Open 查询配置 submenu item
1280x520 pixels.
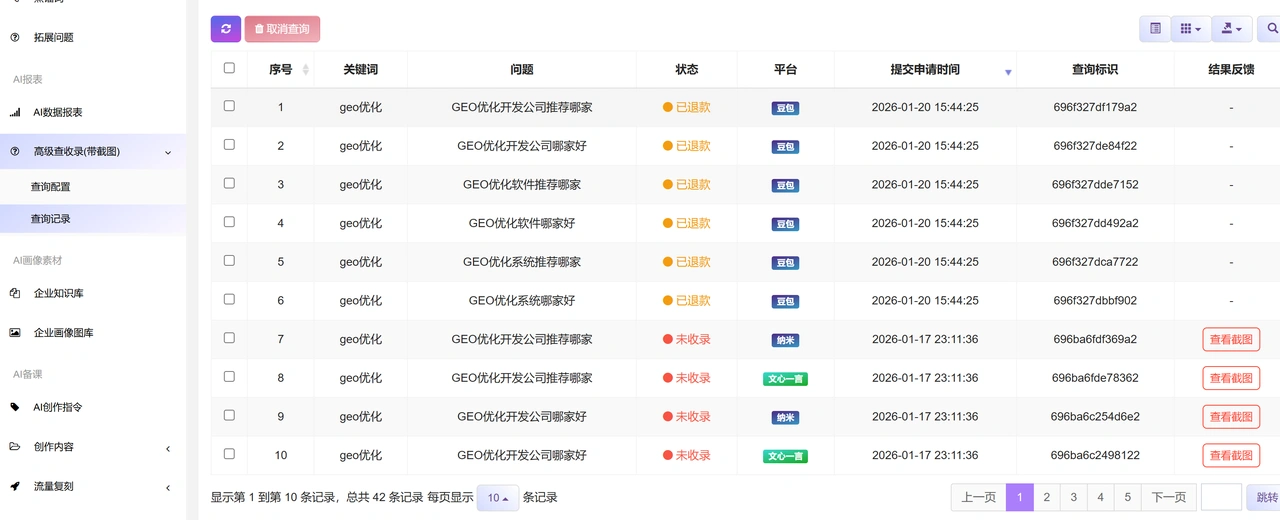[51, 186]
